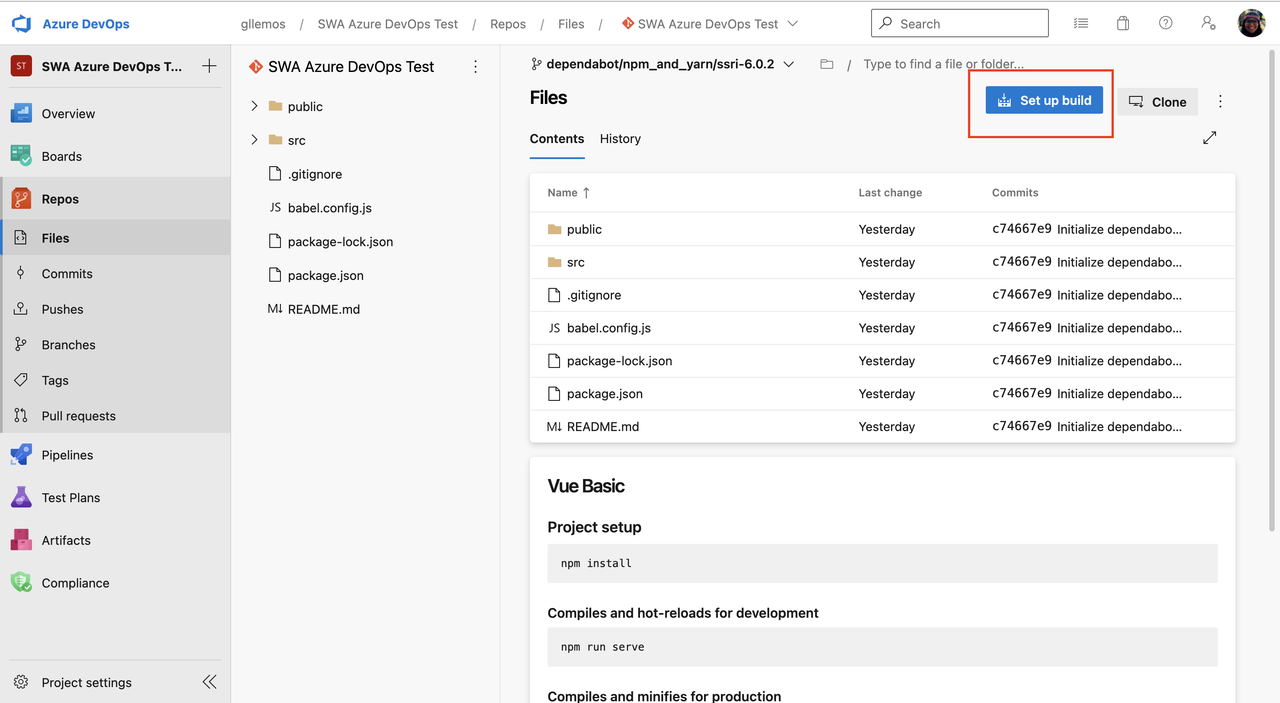Viewport: 1280px width, 703px height.
Task: Open the Marketplace shopping bag icon
Action: (x=1123, y=23)
